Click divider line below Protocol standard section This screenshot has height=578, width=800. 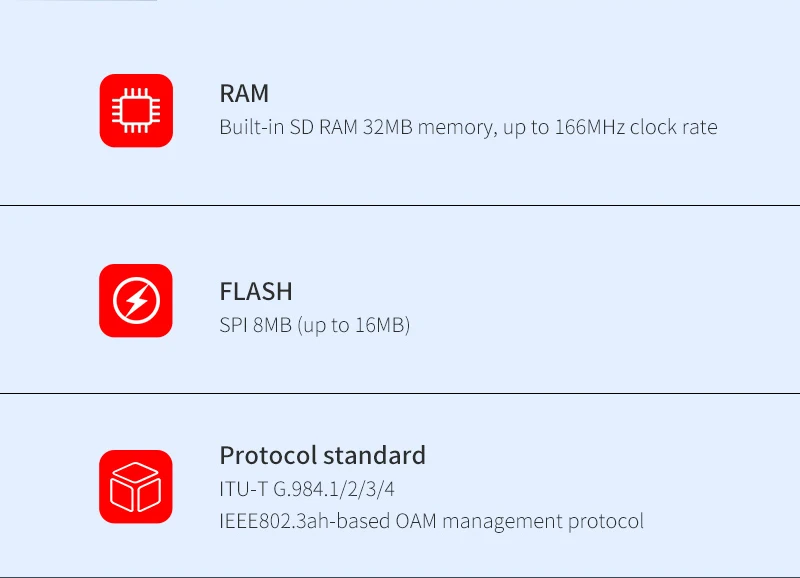click(x=400, y=576)
